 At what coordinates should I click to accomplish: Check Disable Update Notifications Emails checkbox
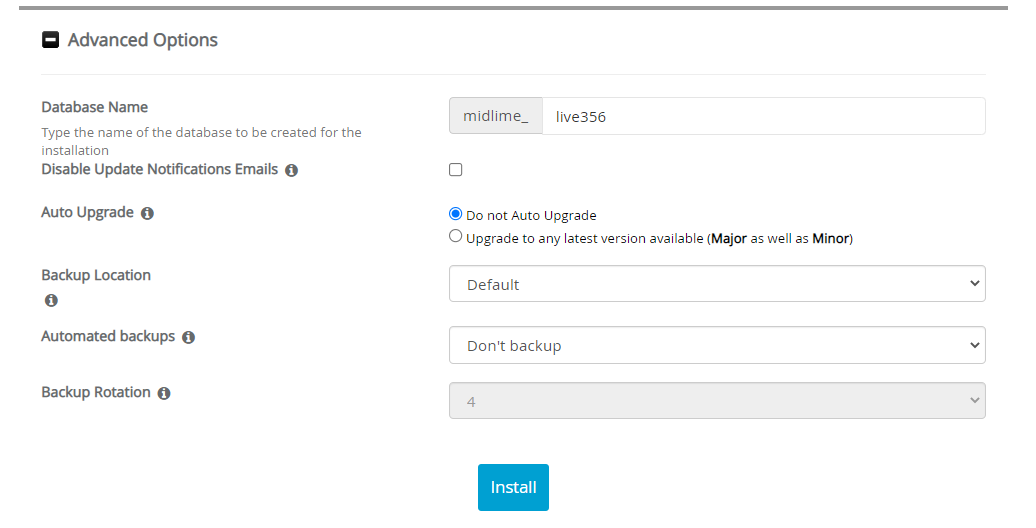tap(455, 170)
